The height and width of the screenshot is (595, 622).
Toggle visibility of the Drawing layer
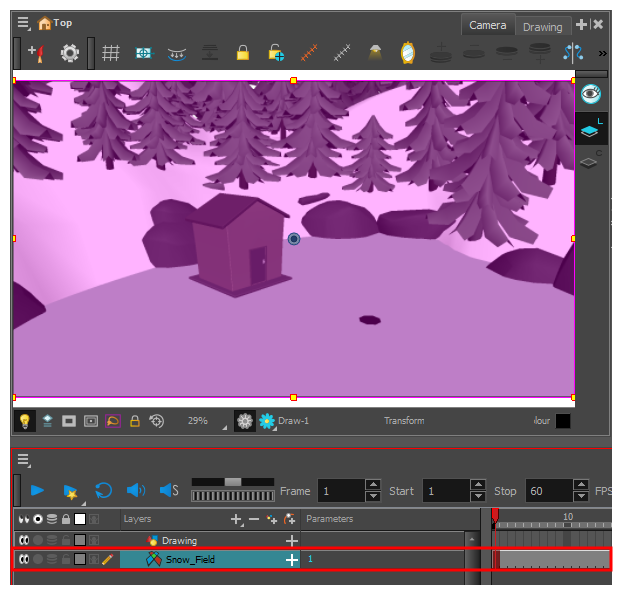pyautogui.click(x=22, y=541)
